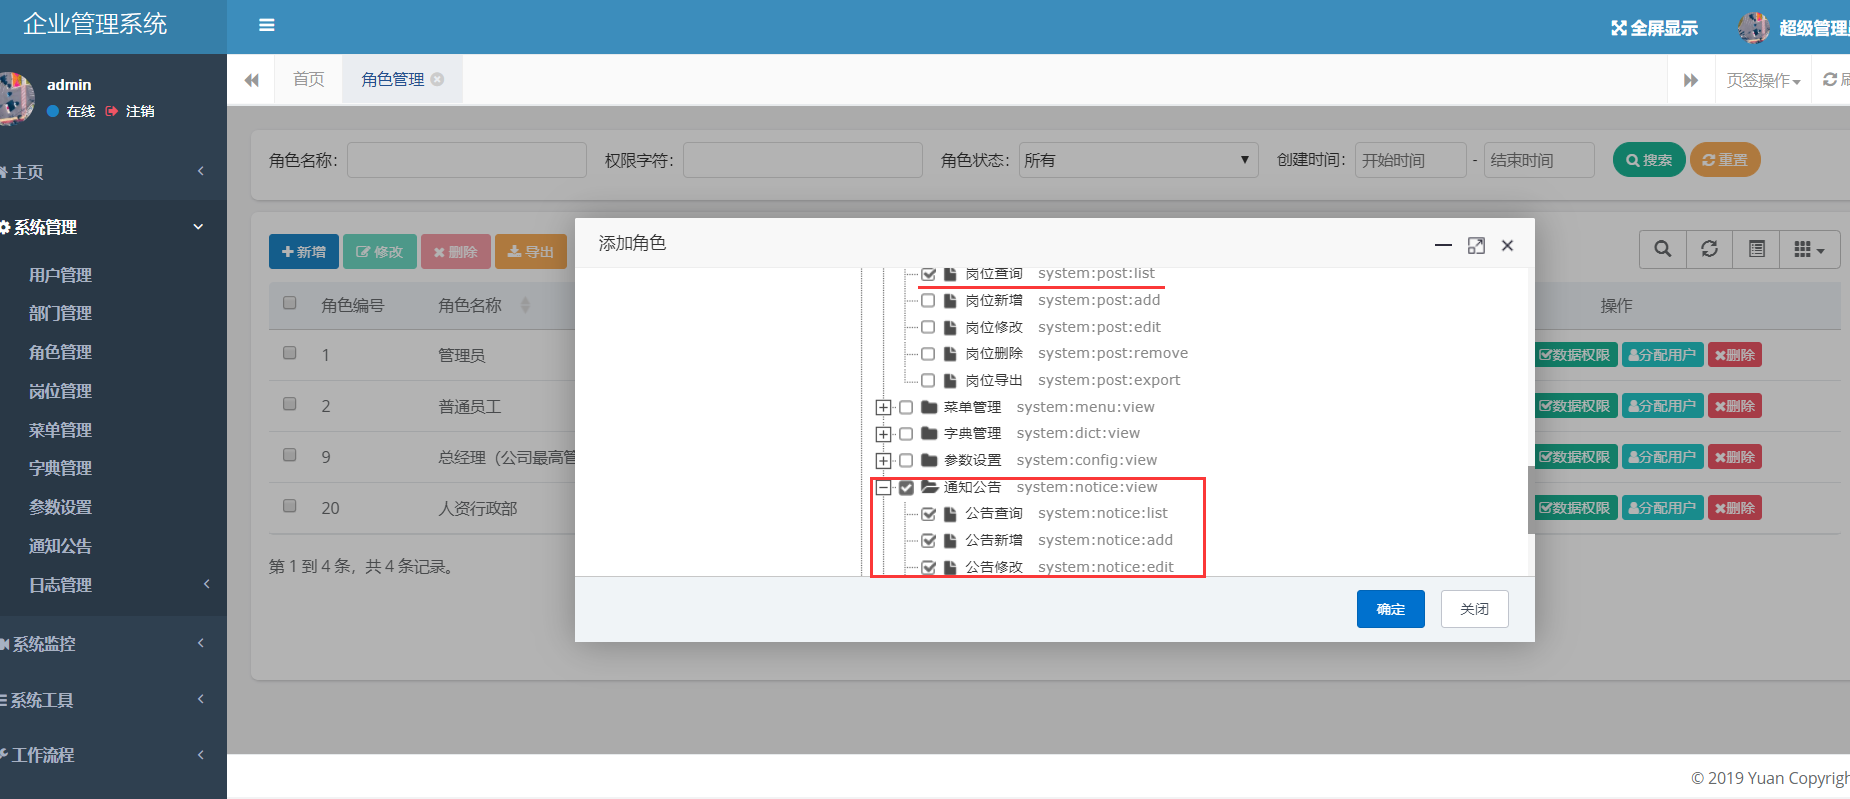Click the 开始时间 date field

point(1410,160)
